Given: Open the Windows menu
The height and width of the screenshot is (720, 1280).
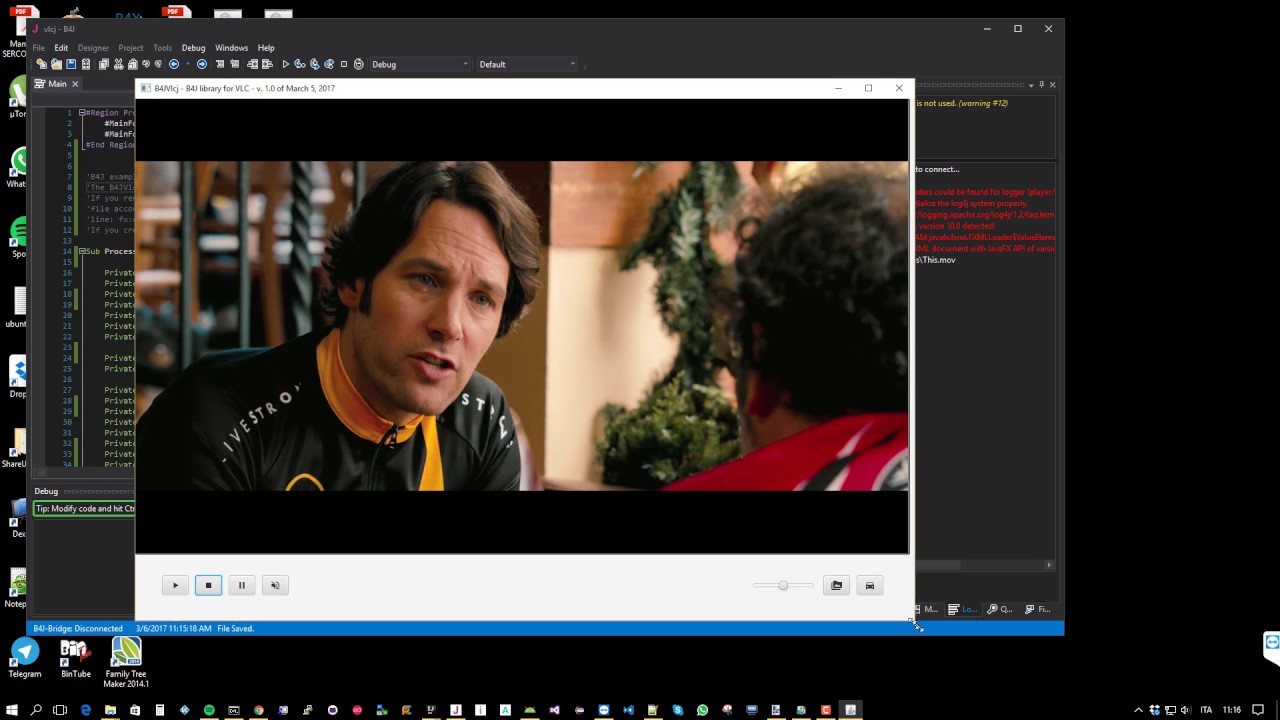Looking at the screenshot, I should coord(231,48).
